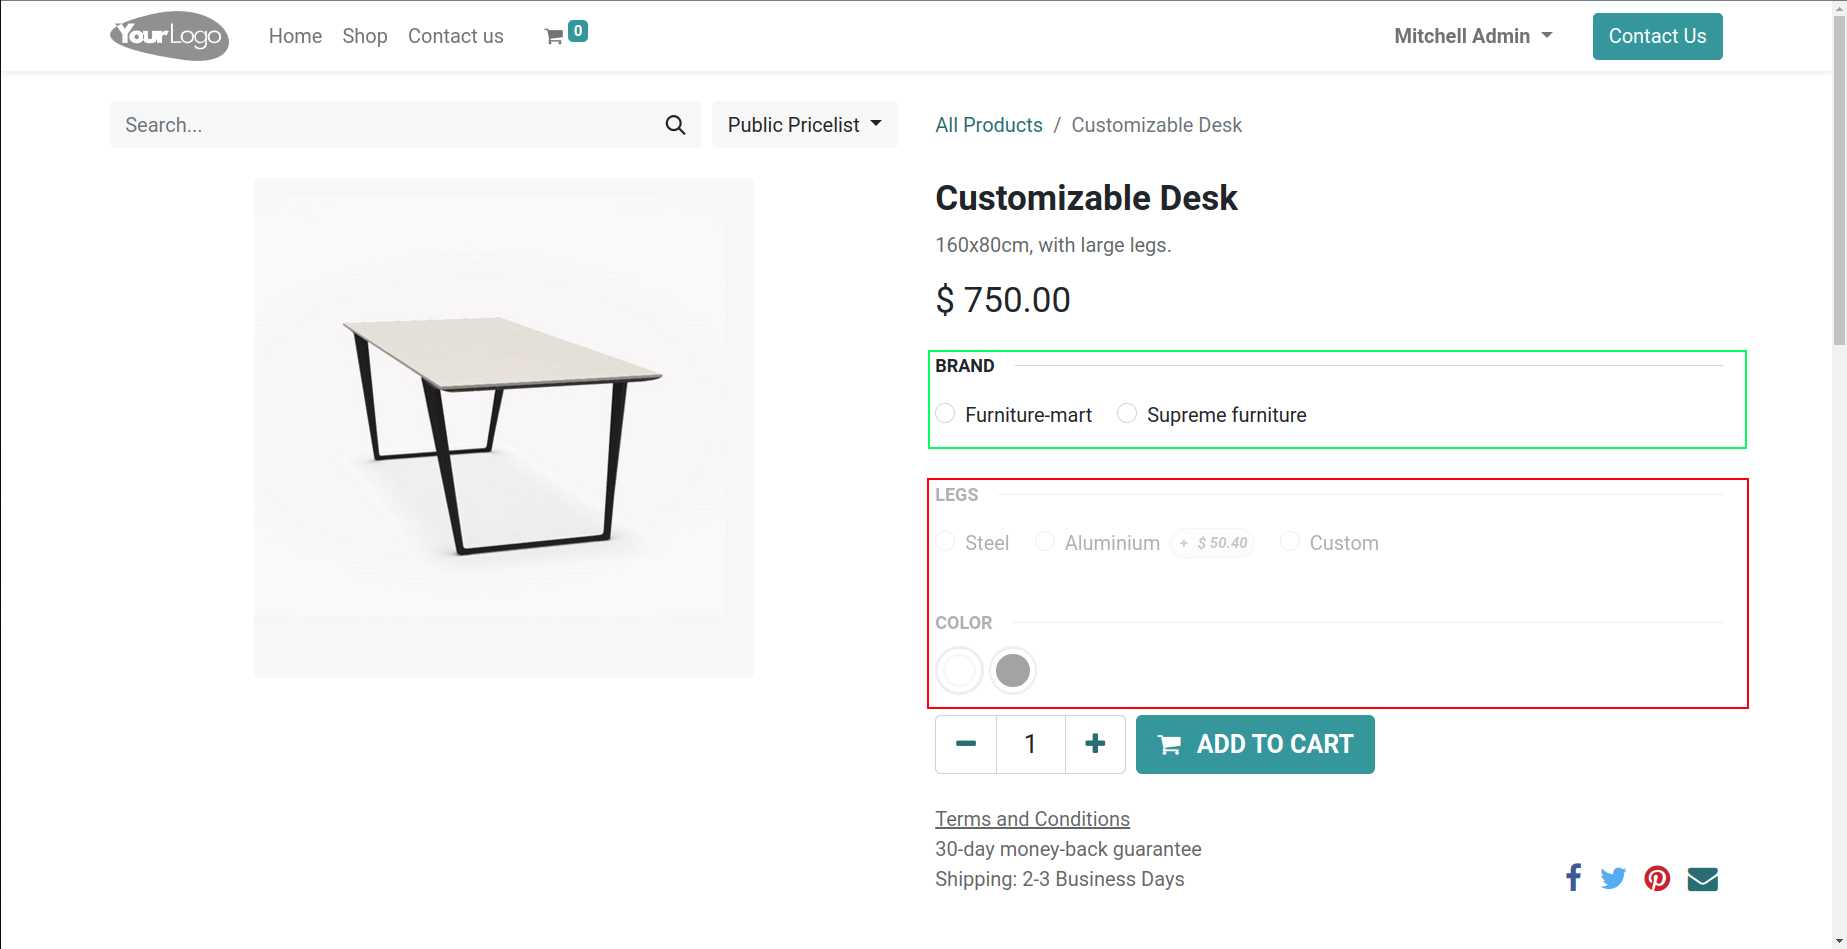Pick the gray color swatch
1847x949 pixels.
tap(1013, 670)
